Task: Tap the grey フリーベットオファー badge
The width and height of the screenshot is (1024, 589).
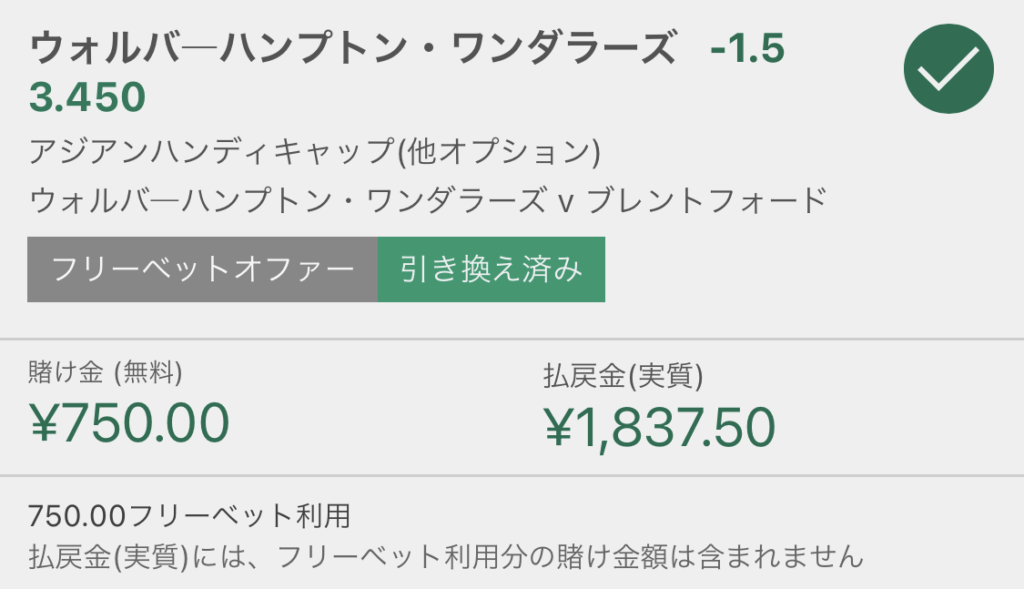Action: 202,269
